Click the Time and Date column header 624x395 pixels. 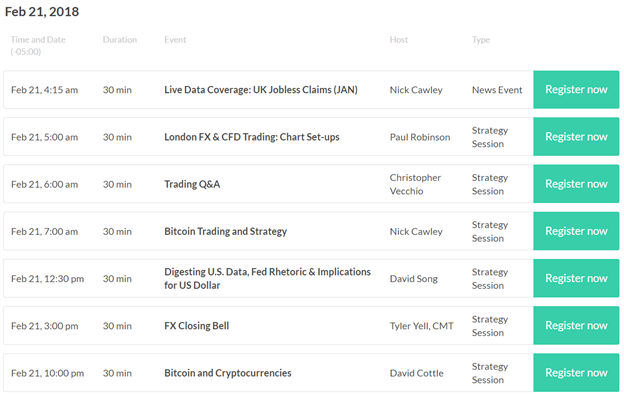[38, 45]
